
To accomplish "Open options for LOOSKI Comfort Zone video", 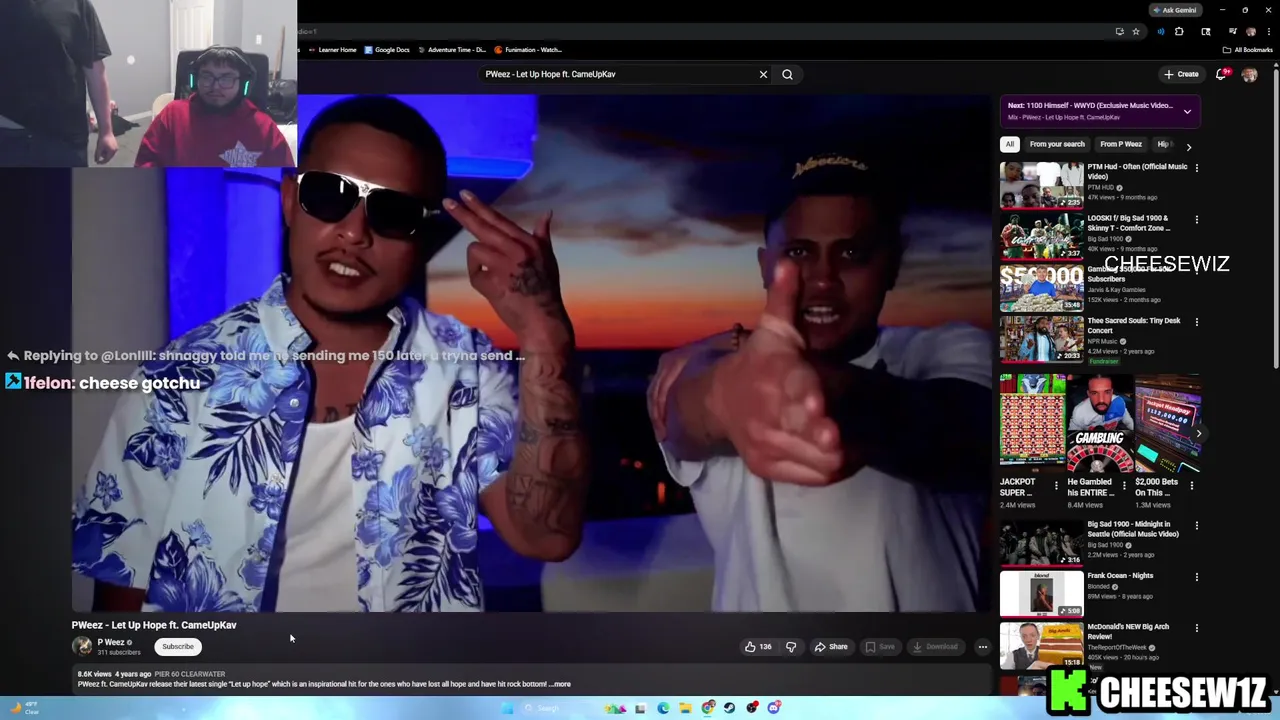I will pyautogui.click(x=1196, y=219).
